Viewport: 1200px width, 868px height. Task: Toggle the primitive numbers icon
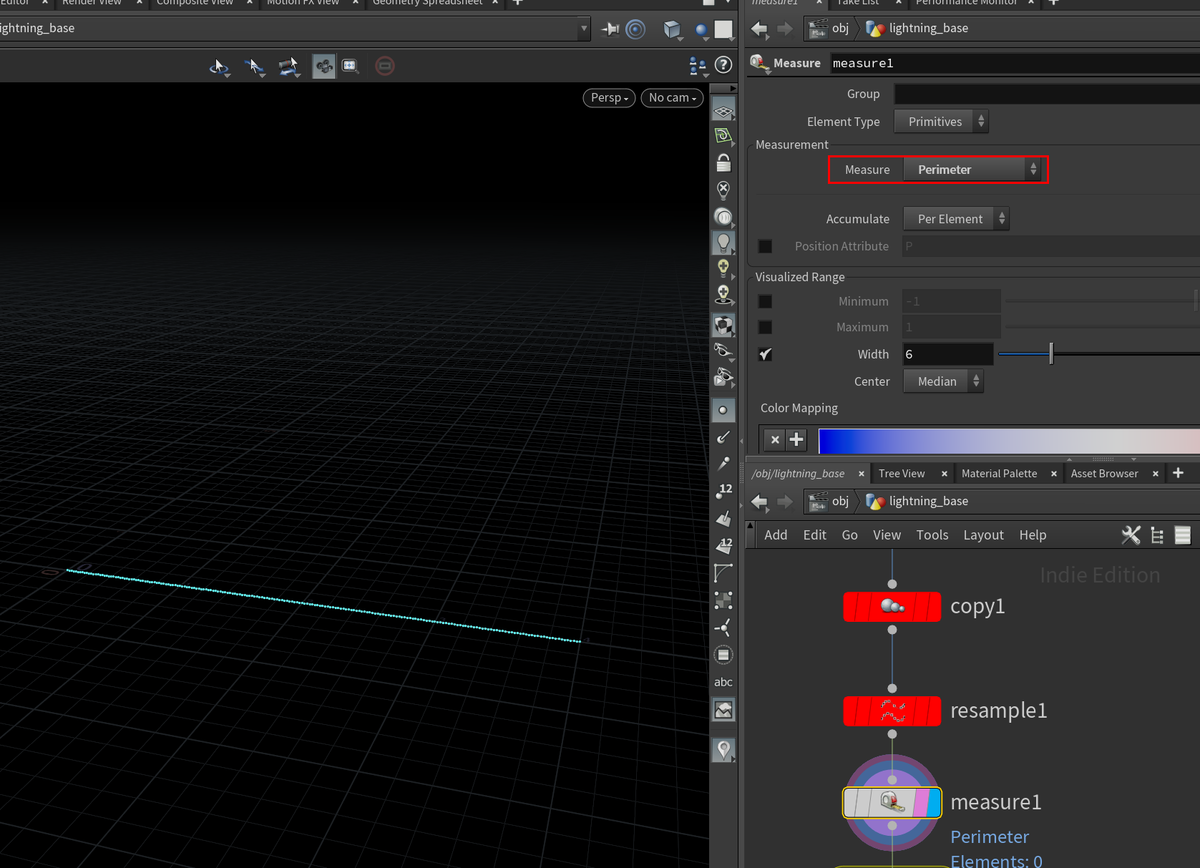click(x=723, y=546)
